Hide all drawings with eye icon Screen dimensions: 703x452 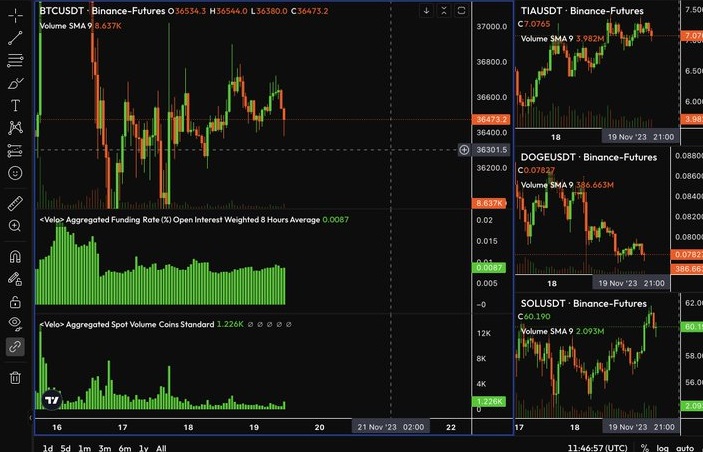[15, 323]
